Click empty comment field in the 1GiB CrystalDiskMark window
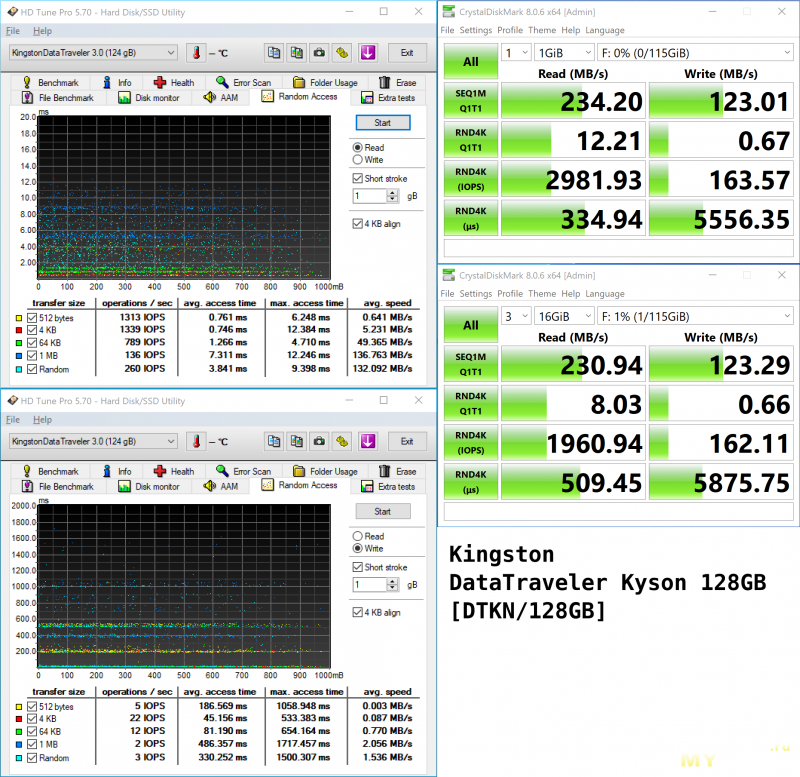This screenshot has height=777, width=800. pos(618,248)
